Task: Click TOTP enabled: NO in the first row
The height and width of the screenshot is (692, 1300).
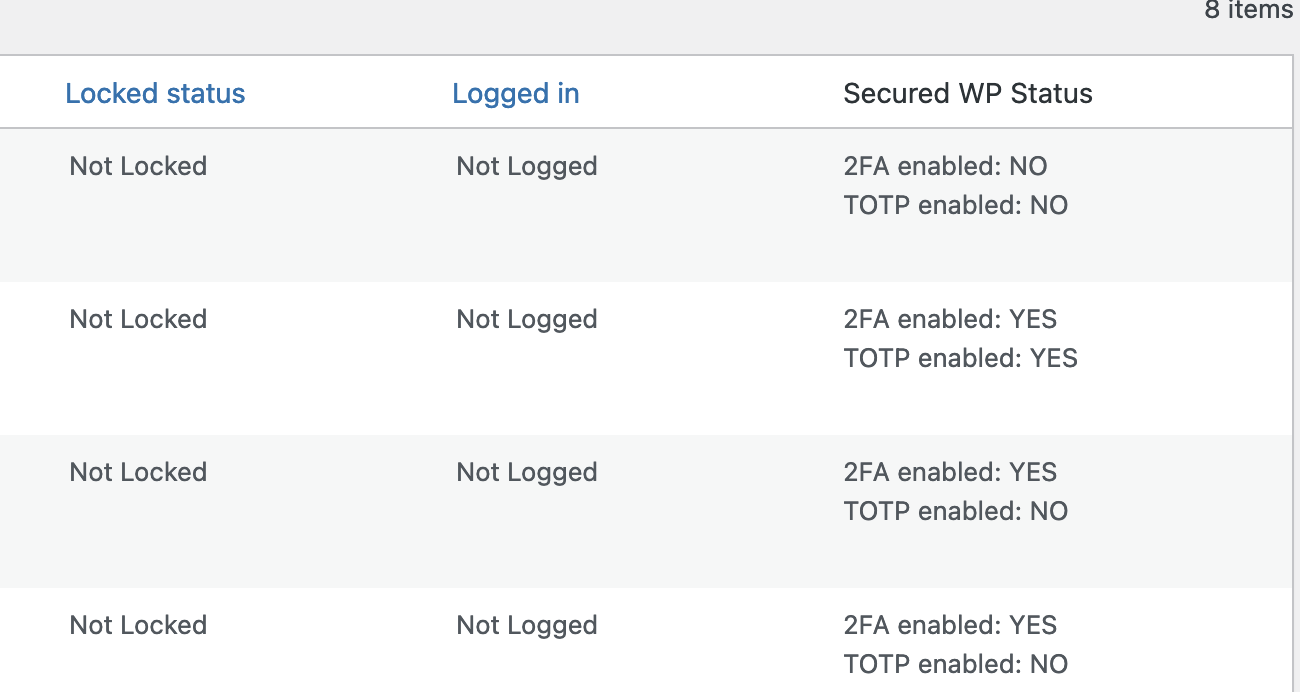Action: click(x=956, y=205)
